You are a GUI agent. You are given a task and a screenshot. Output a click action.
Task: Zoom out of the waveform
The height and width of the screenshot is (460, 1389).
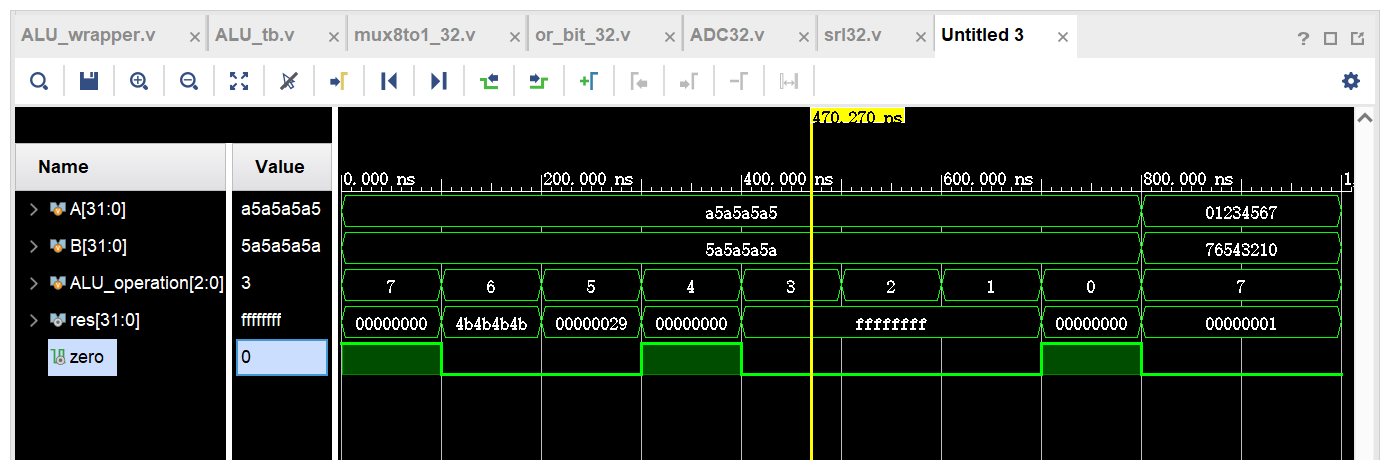pyautogui.click(x=188, y=81)
